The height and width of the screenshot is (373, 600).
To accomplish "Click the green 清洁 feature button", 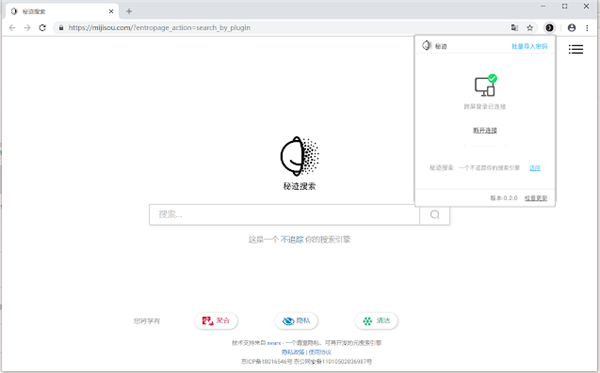I will coord(377,321).
